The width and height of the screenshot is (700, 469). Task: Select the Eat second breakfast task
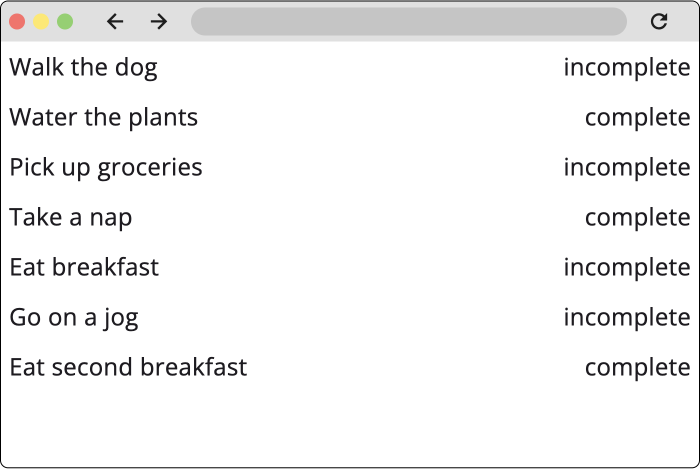click(x=128, y=367)
